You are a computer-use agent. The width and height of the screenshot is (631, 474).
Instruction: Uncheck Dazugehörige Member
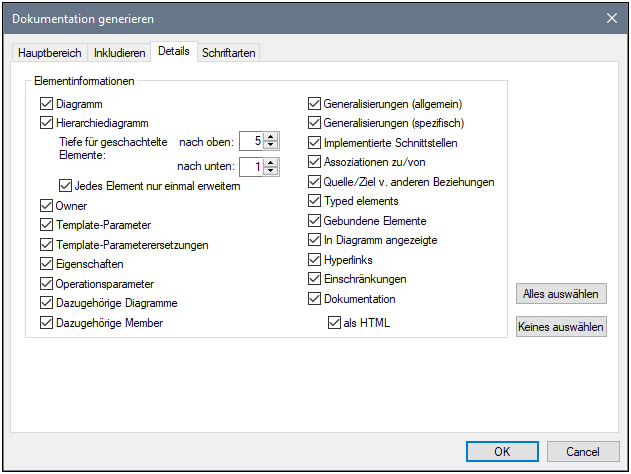tap(46, 323)
